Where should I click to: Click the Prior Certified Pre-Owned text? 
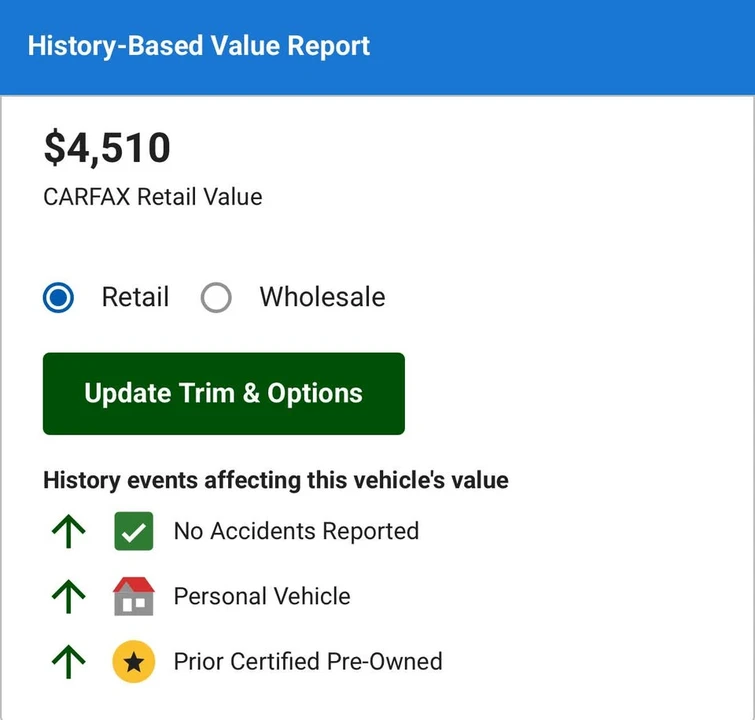(308, 662)
